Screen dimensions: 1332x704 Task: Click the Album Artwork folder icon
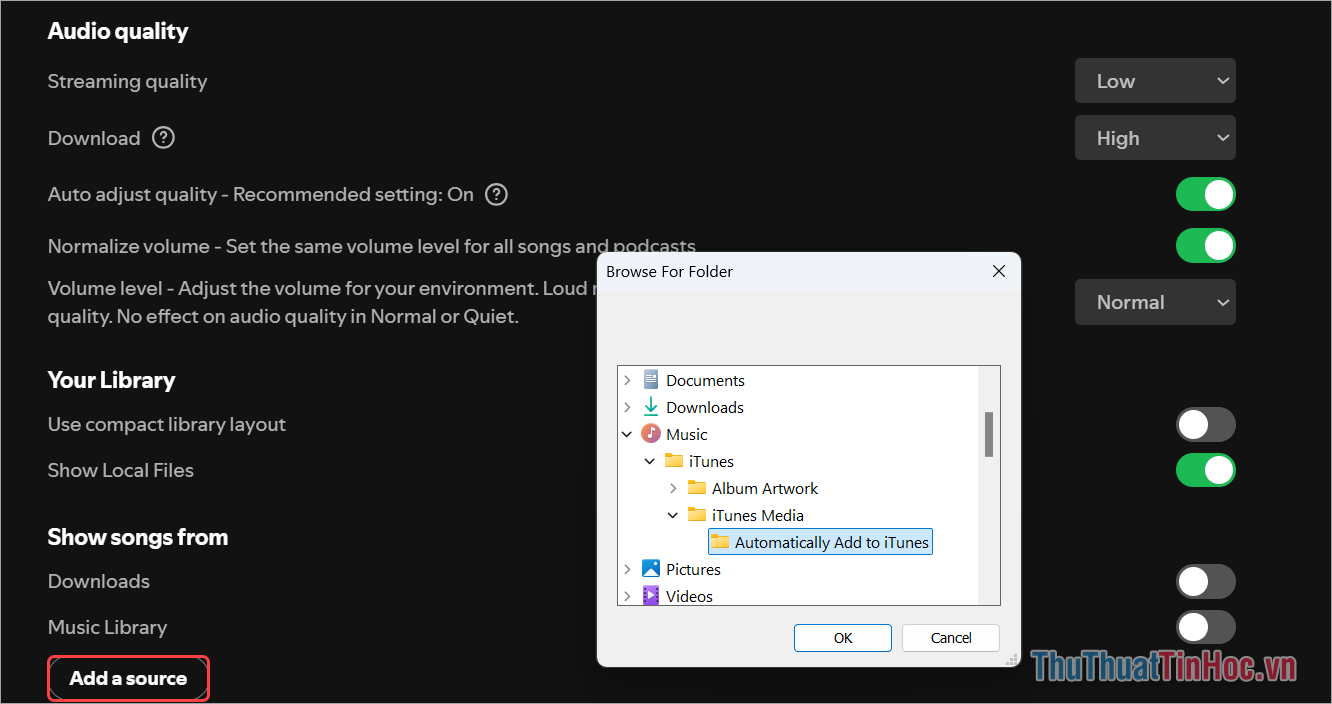tap(697, 488)
